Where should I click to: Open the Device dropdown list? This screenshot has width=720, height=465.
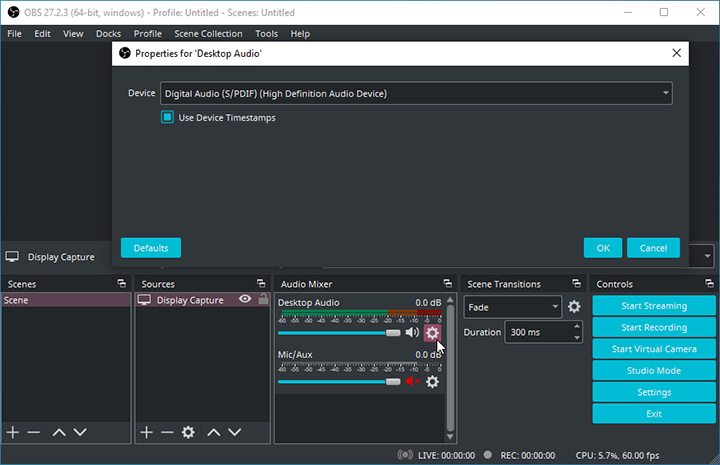[x=416, y=94]
